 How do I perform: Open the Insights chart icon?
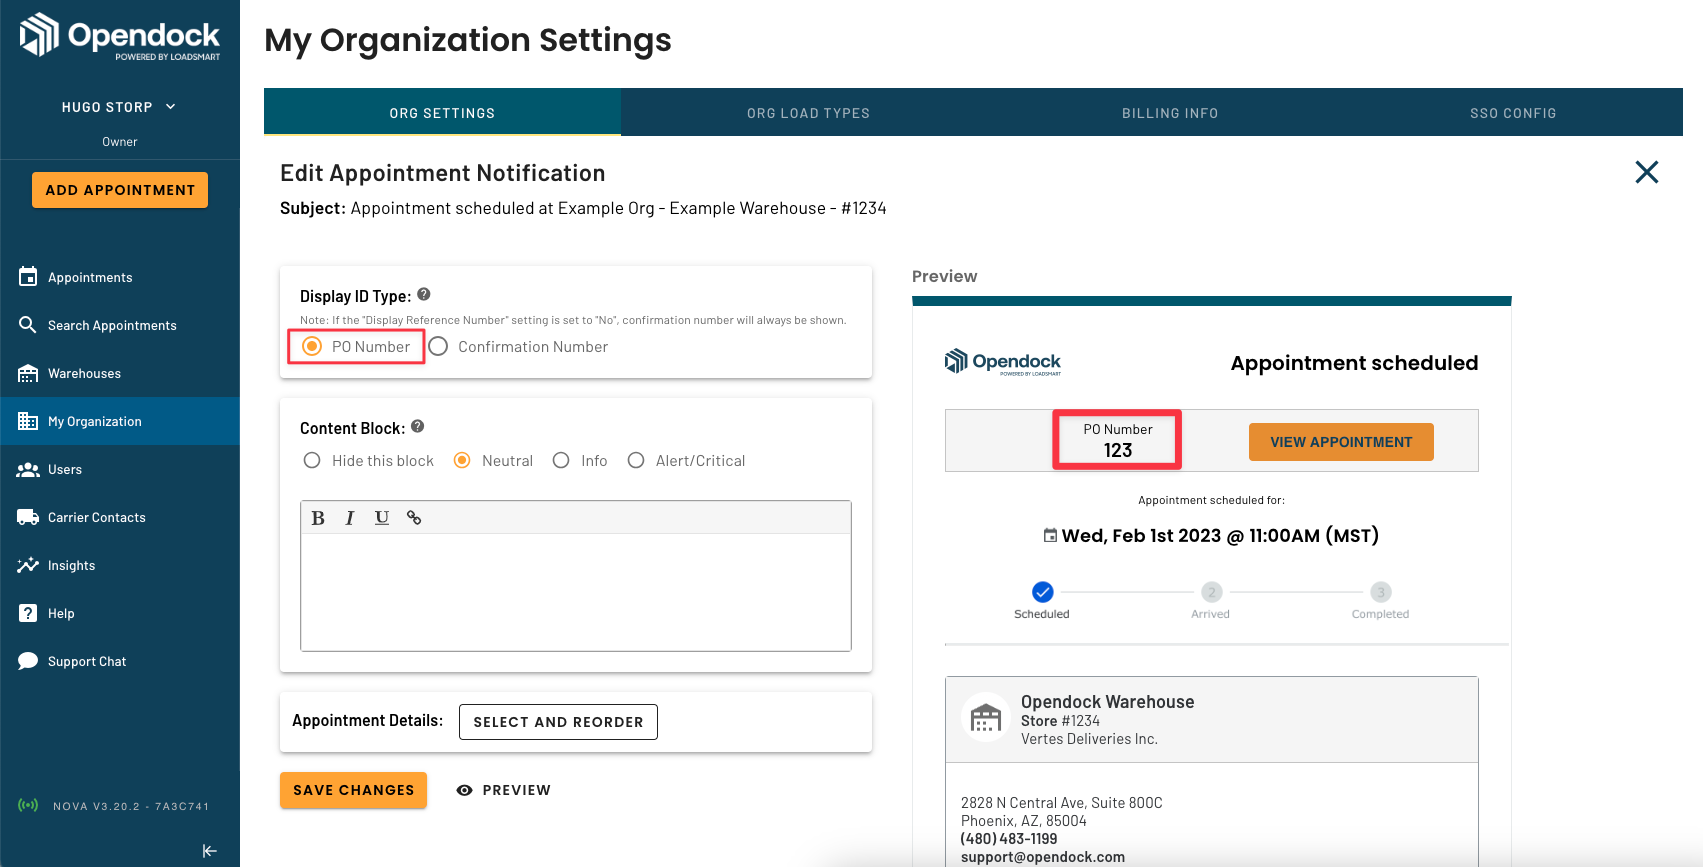[28, 565]
